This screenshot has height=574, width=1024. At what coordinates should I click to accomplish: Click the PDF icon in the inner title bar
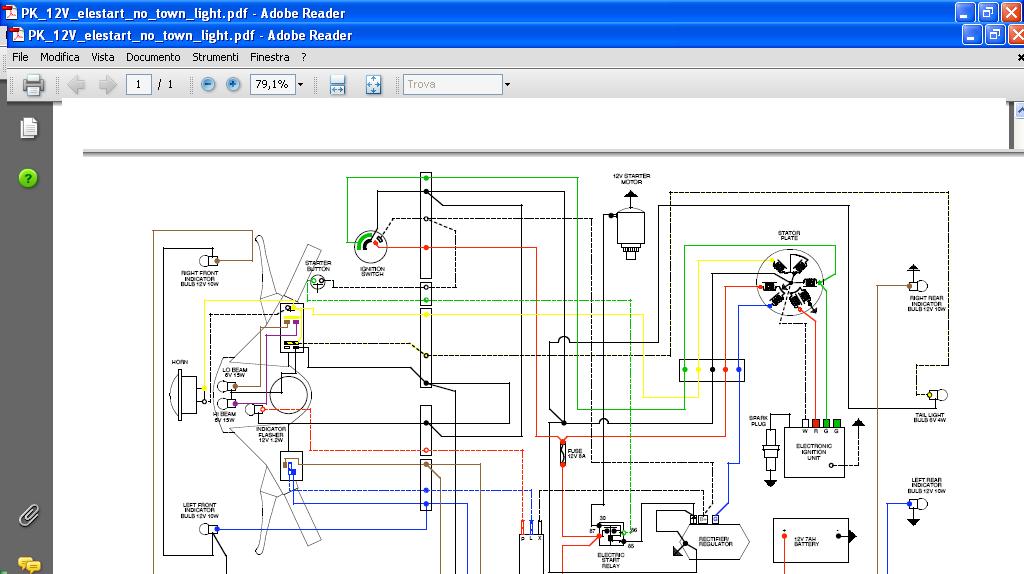tap(18, 35)
